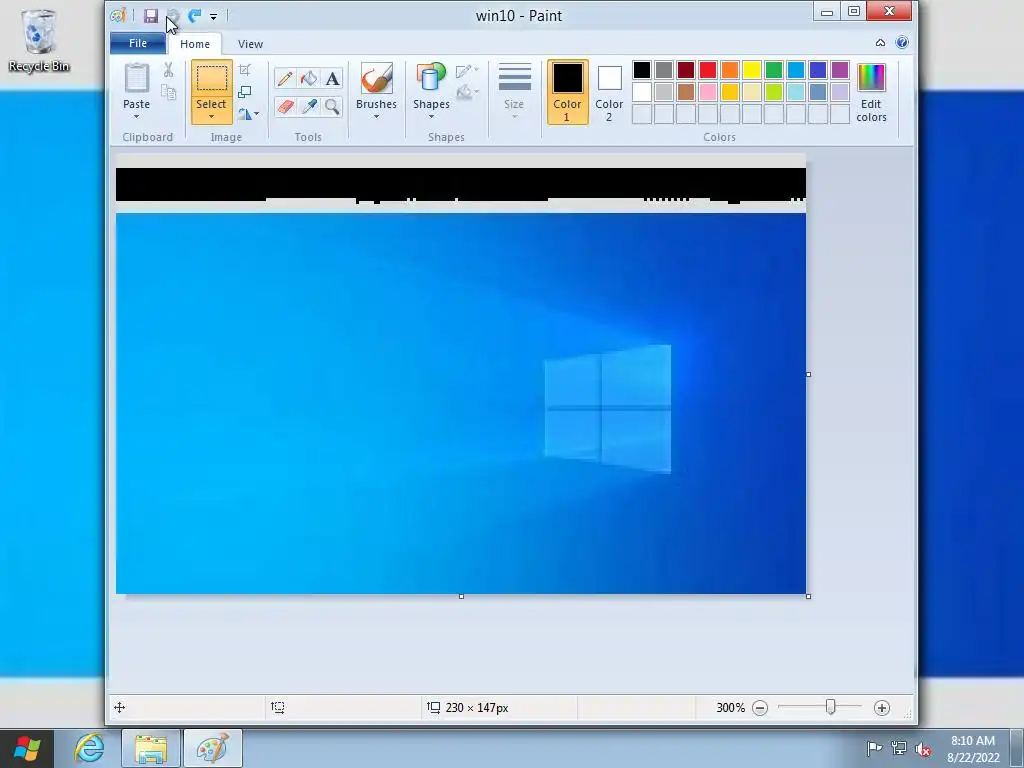The width and height of the screenshot is (1024, 768).
Task: Click the 8:10 AM taskbar clock
Action: [972, 741]
